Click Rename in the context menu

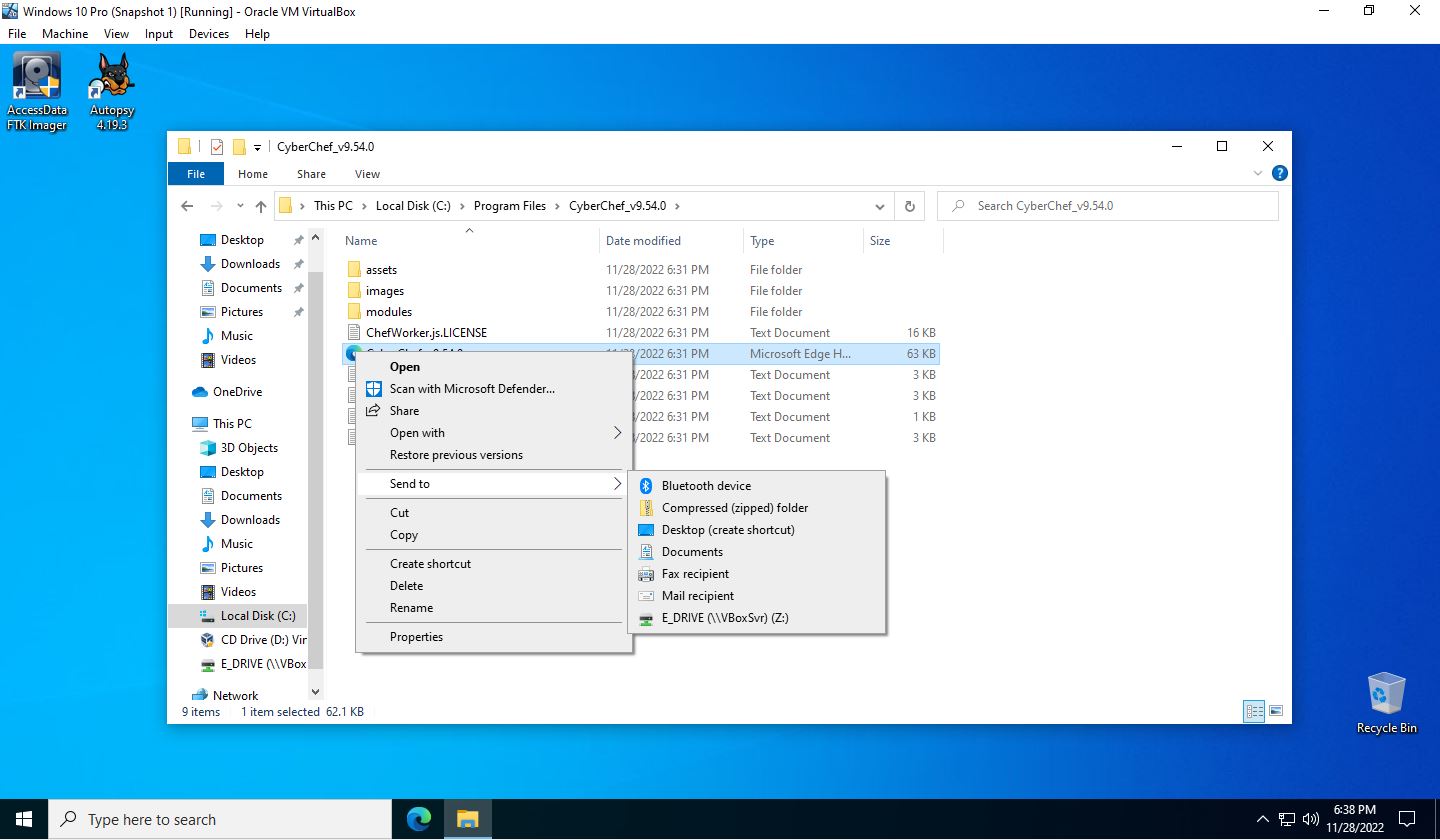click(x=494, y=608)
